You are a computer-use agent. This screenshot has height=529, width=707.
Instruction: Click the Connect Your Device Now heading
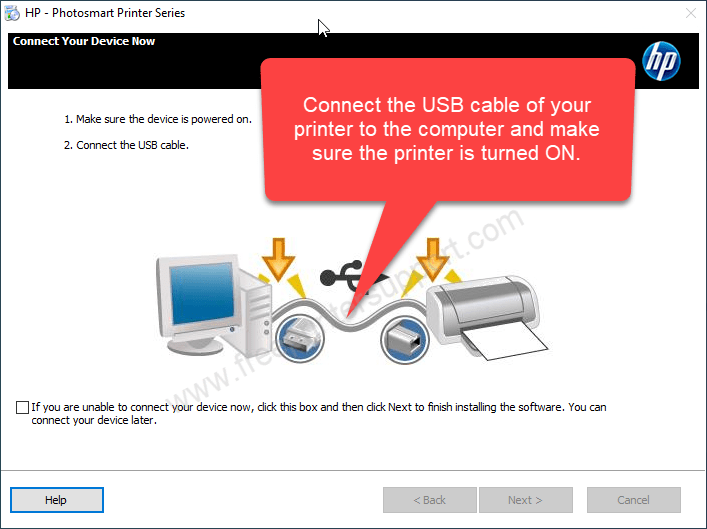(x=84, y=41)
